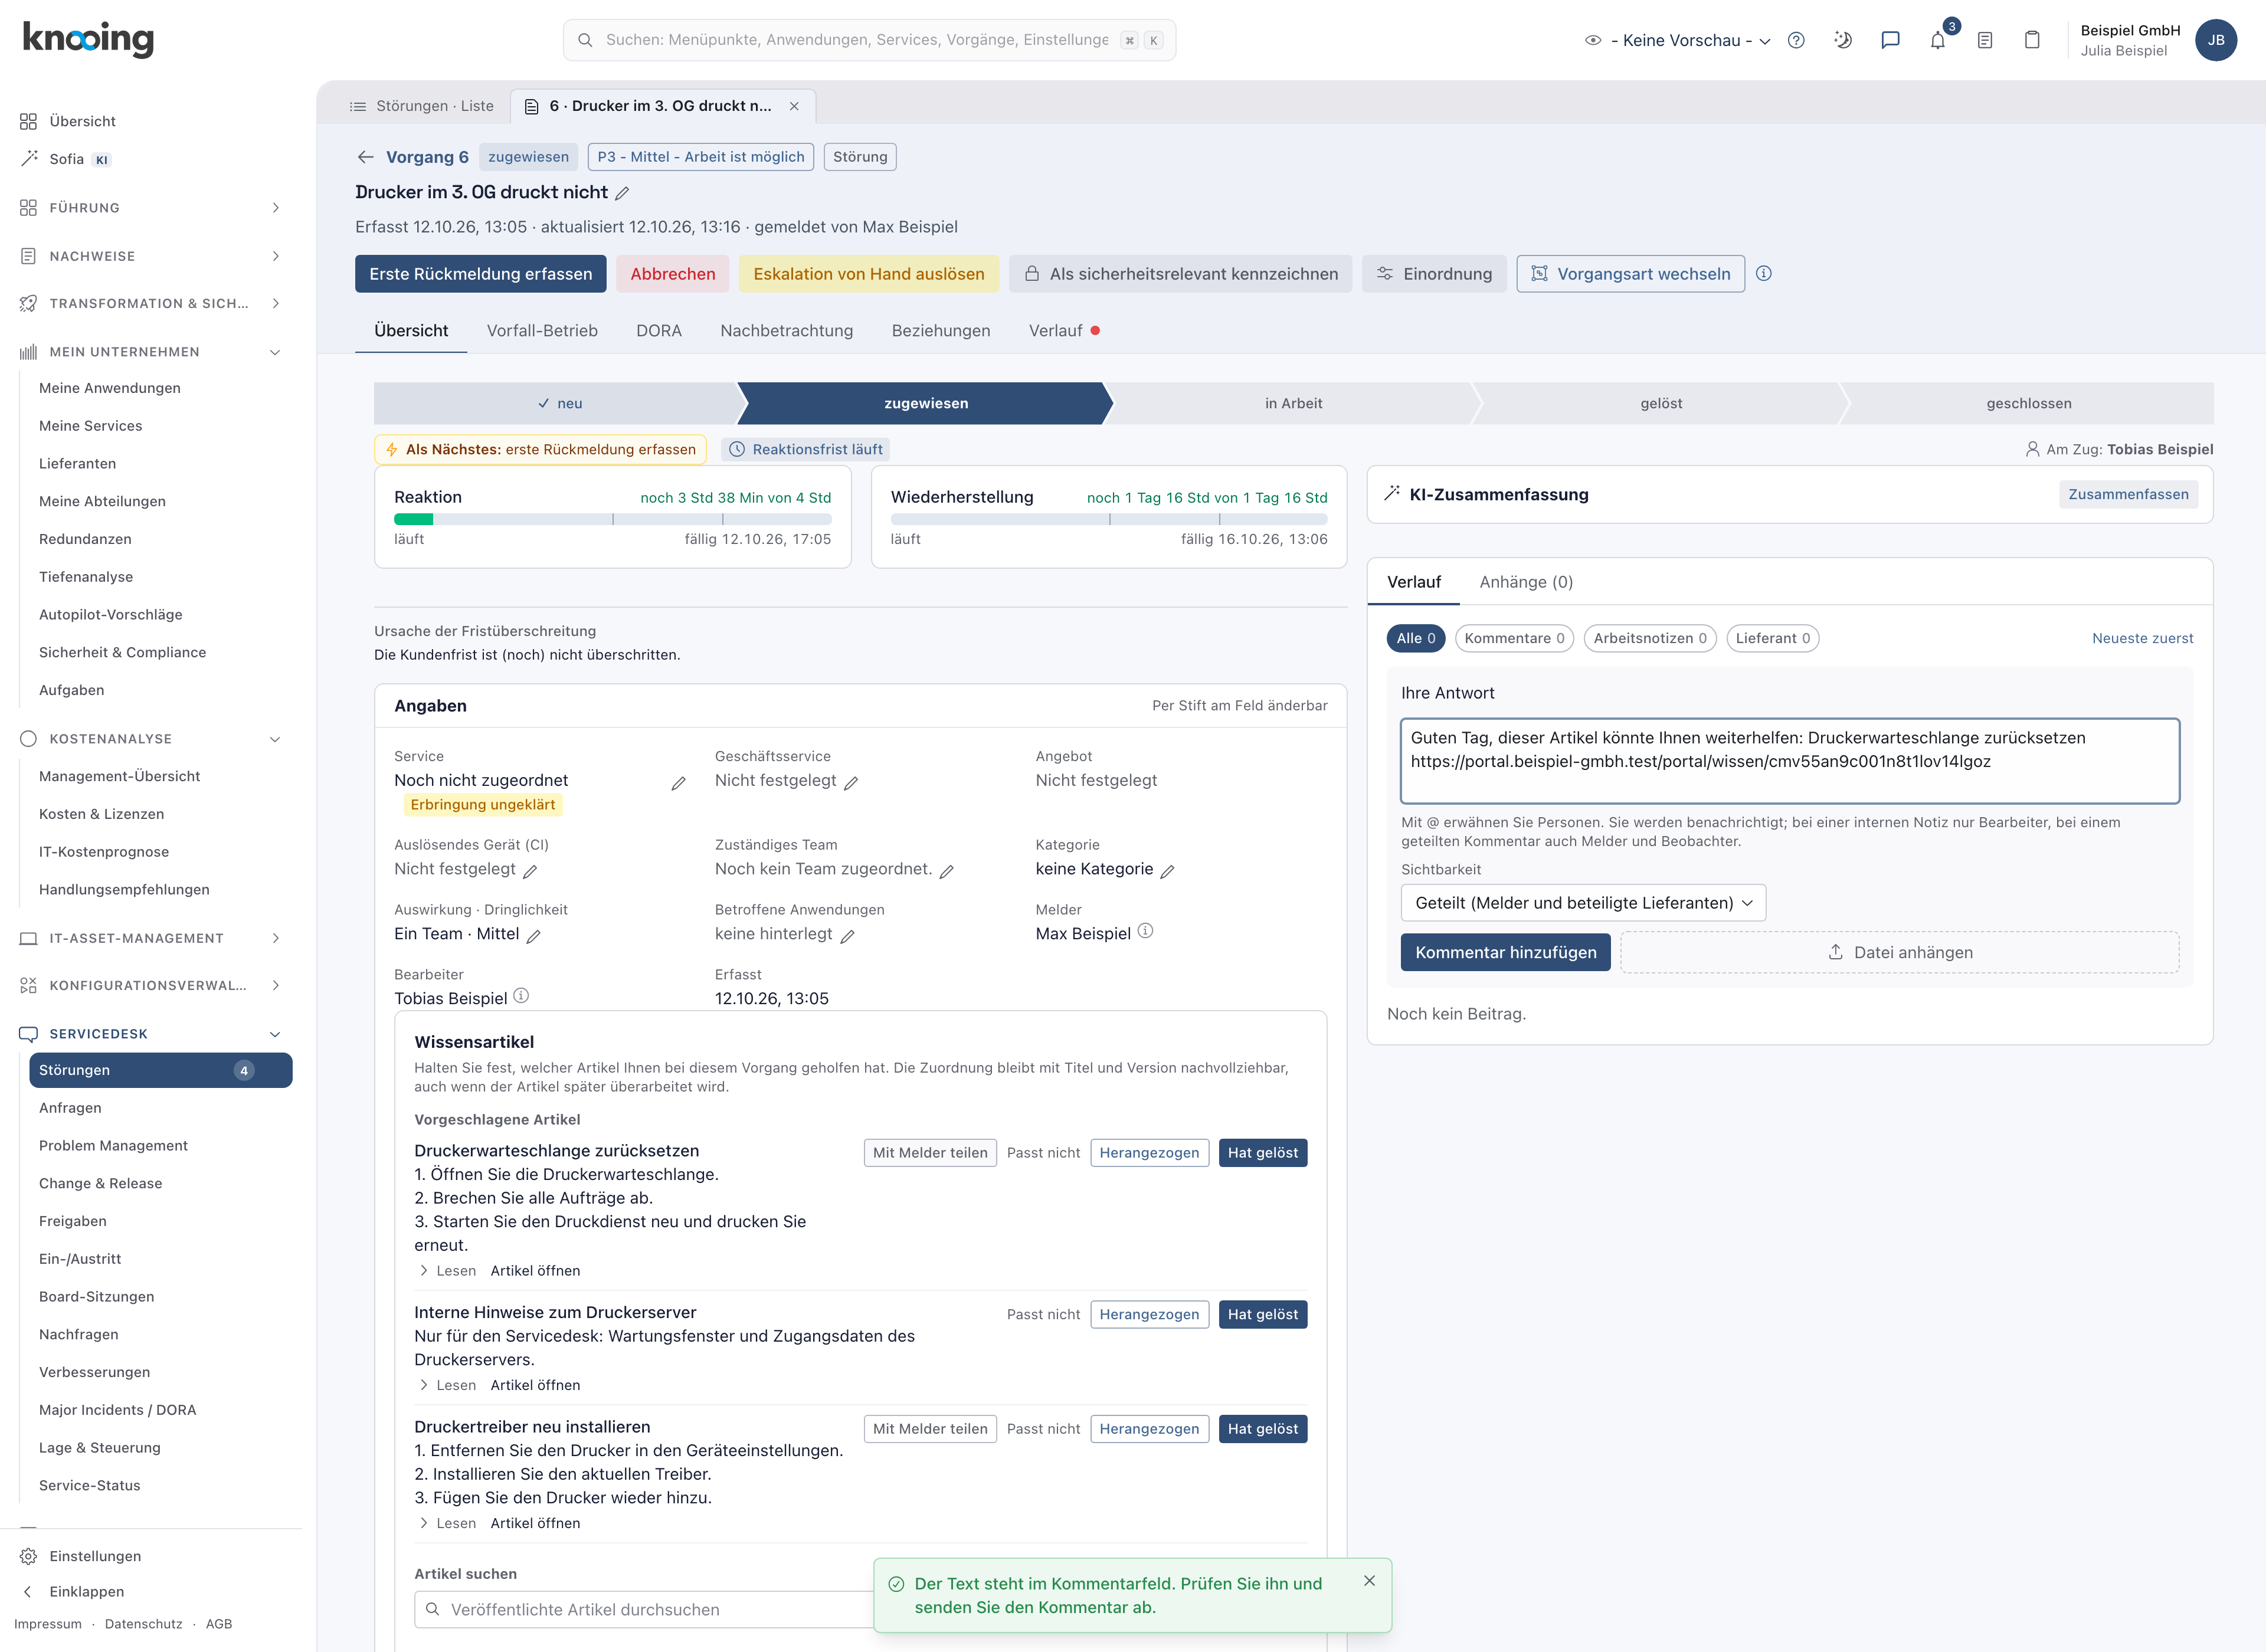
Task: Collapse the MEIN UNTERNEHMEN section
Action: tap(150, 352)
